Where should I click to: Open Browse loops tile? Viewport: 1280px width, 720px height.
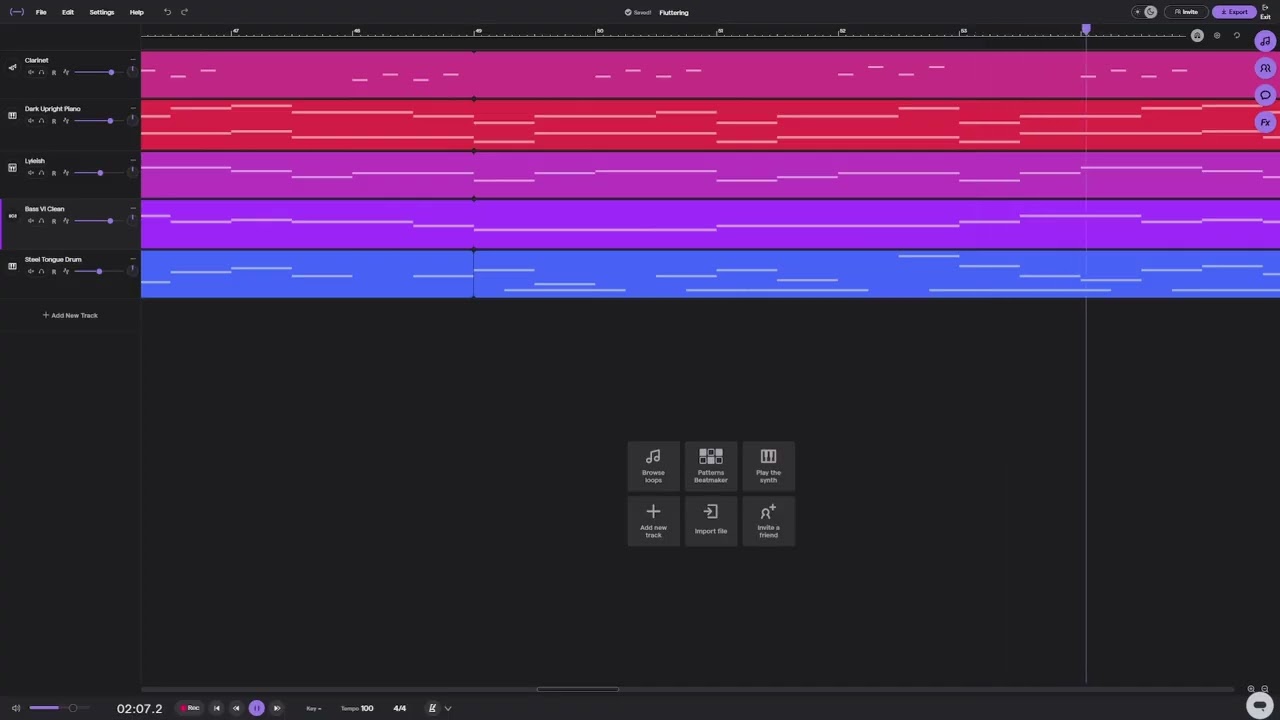653,466
